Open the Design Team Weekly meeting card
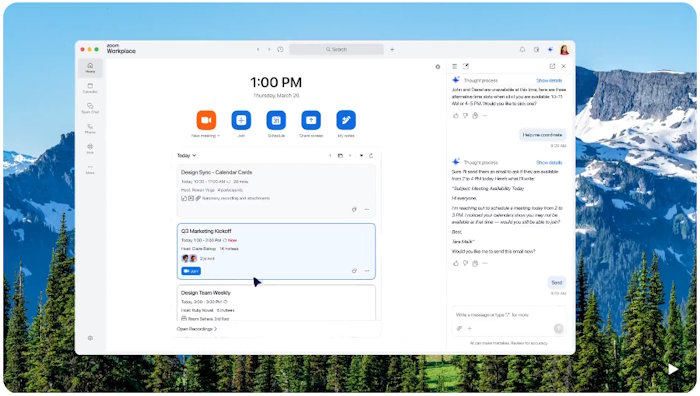 coord(276,303)
